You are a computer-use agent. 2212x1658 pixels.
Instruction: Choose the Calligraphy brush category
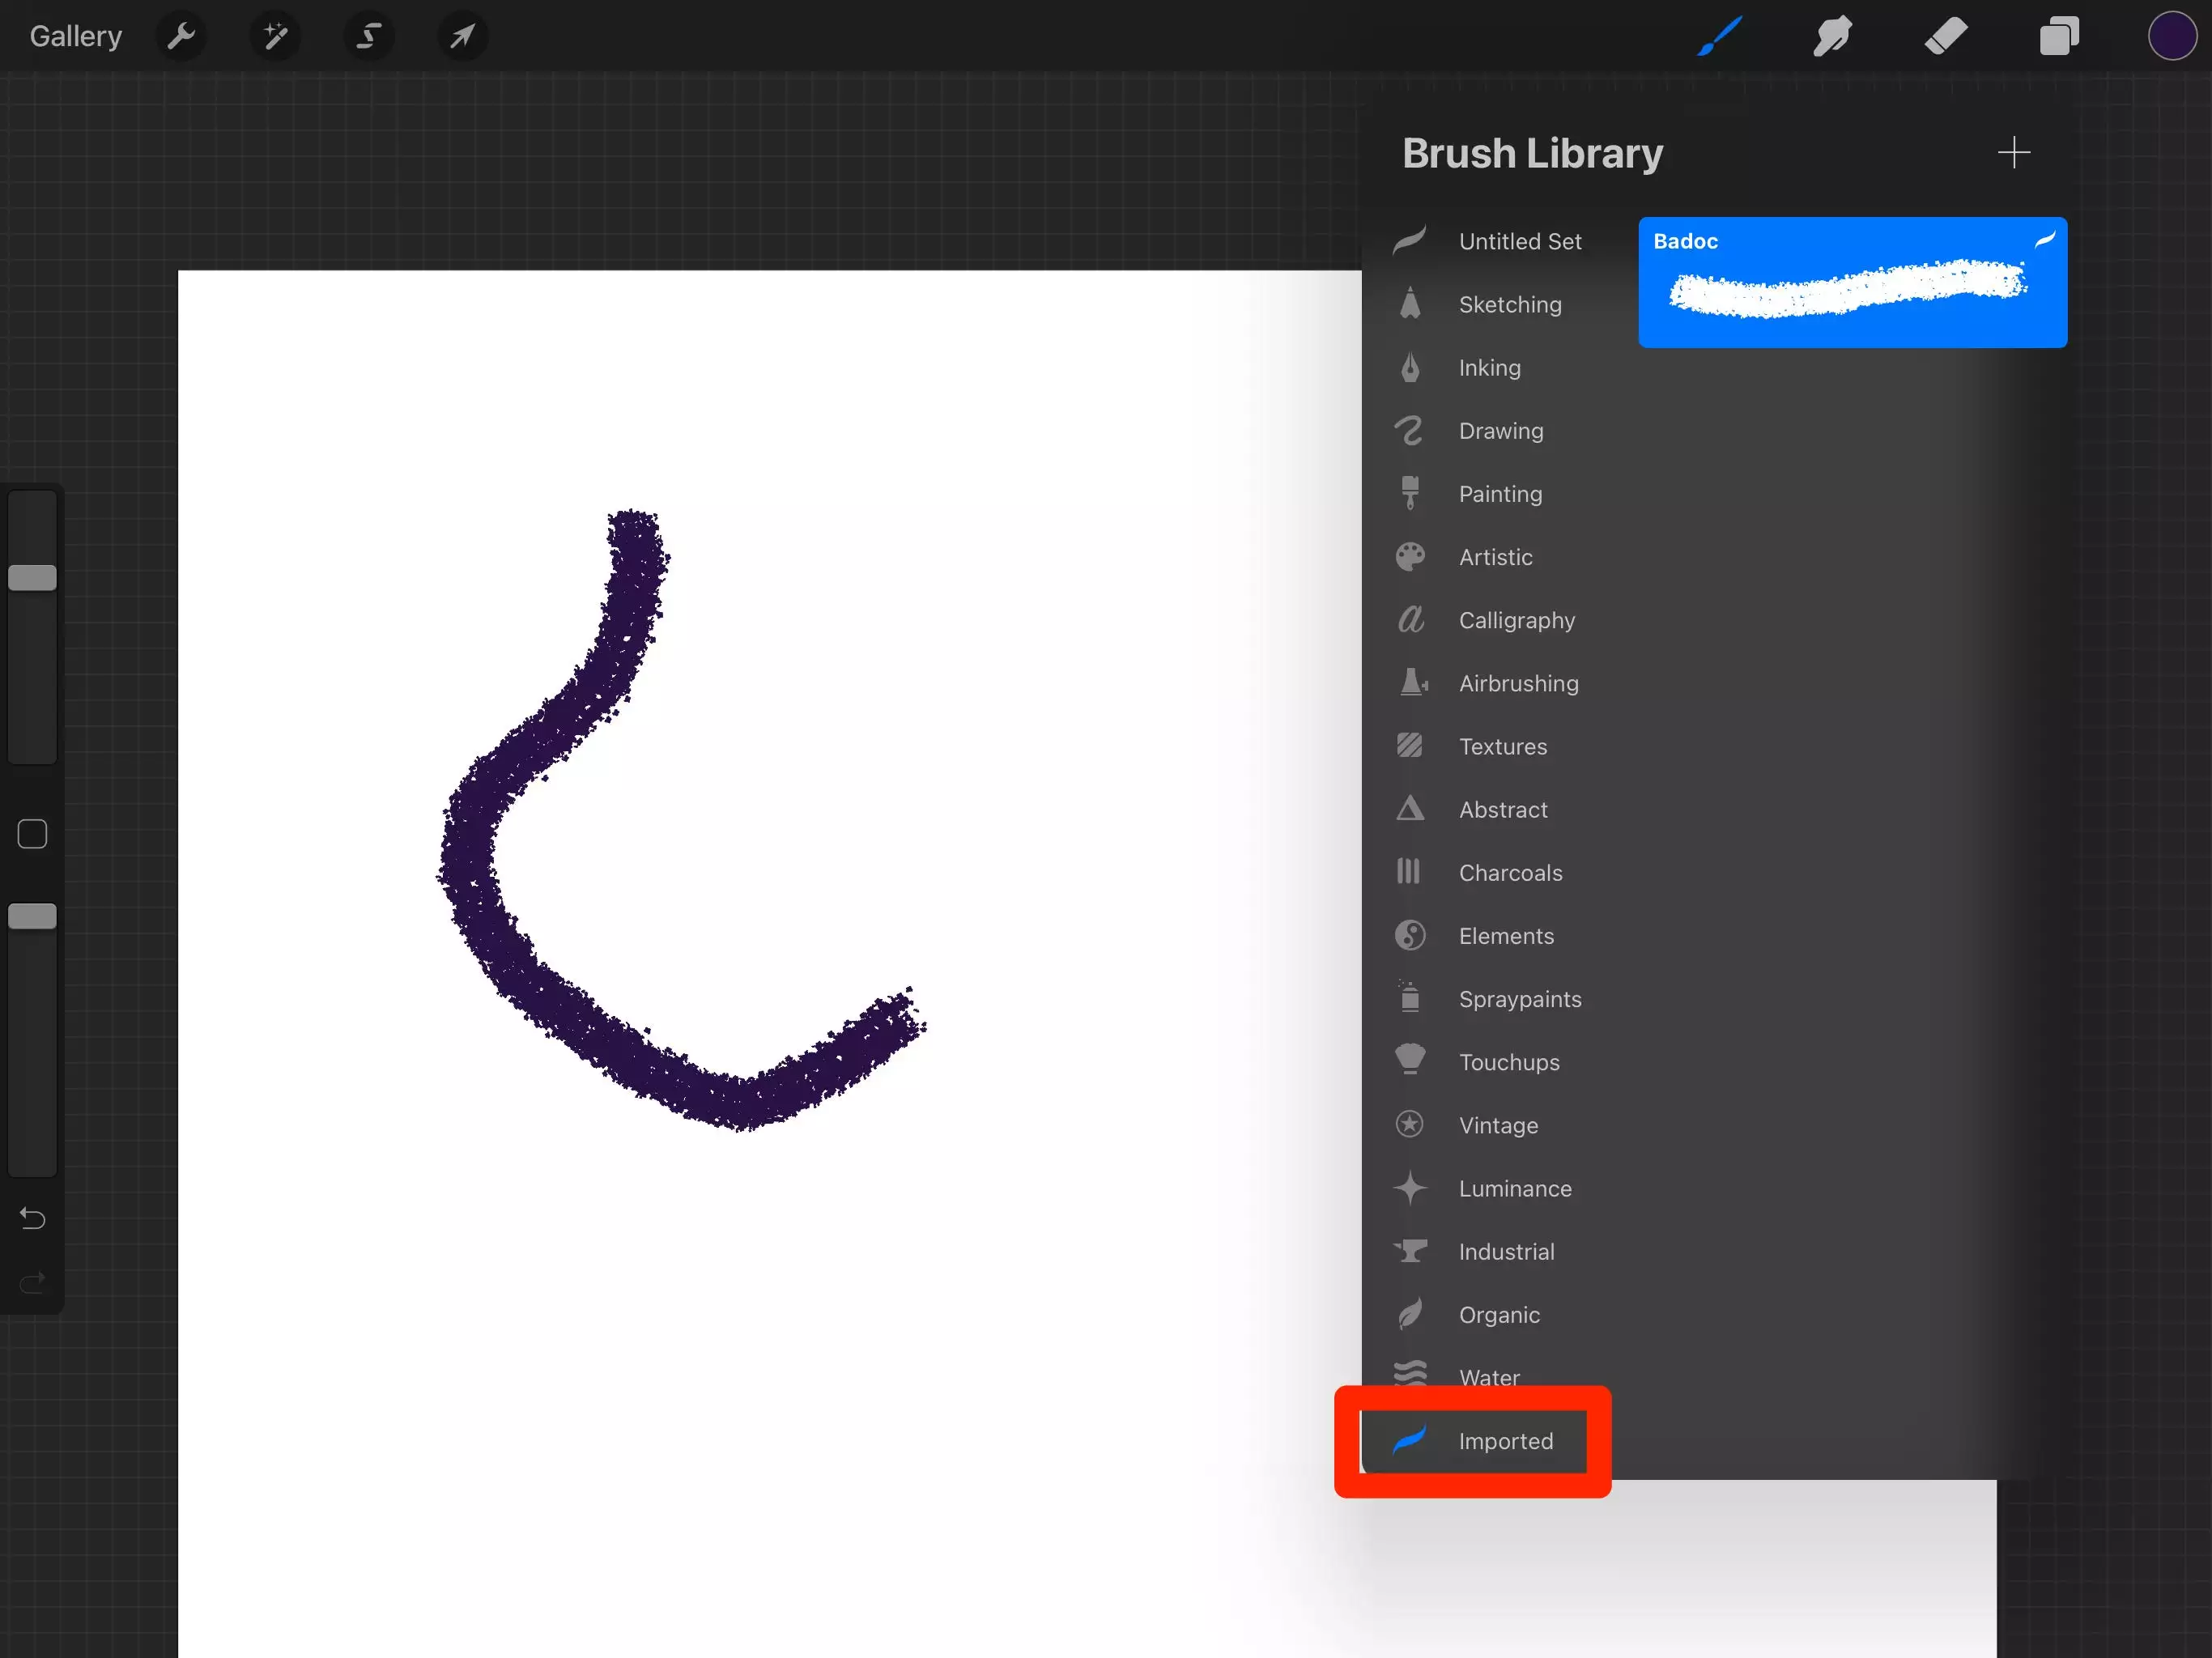[x=1516, y=620]
